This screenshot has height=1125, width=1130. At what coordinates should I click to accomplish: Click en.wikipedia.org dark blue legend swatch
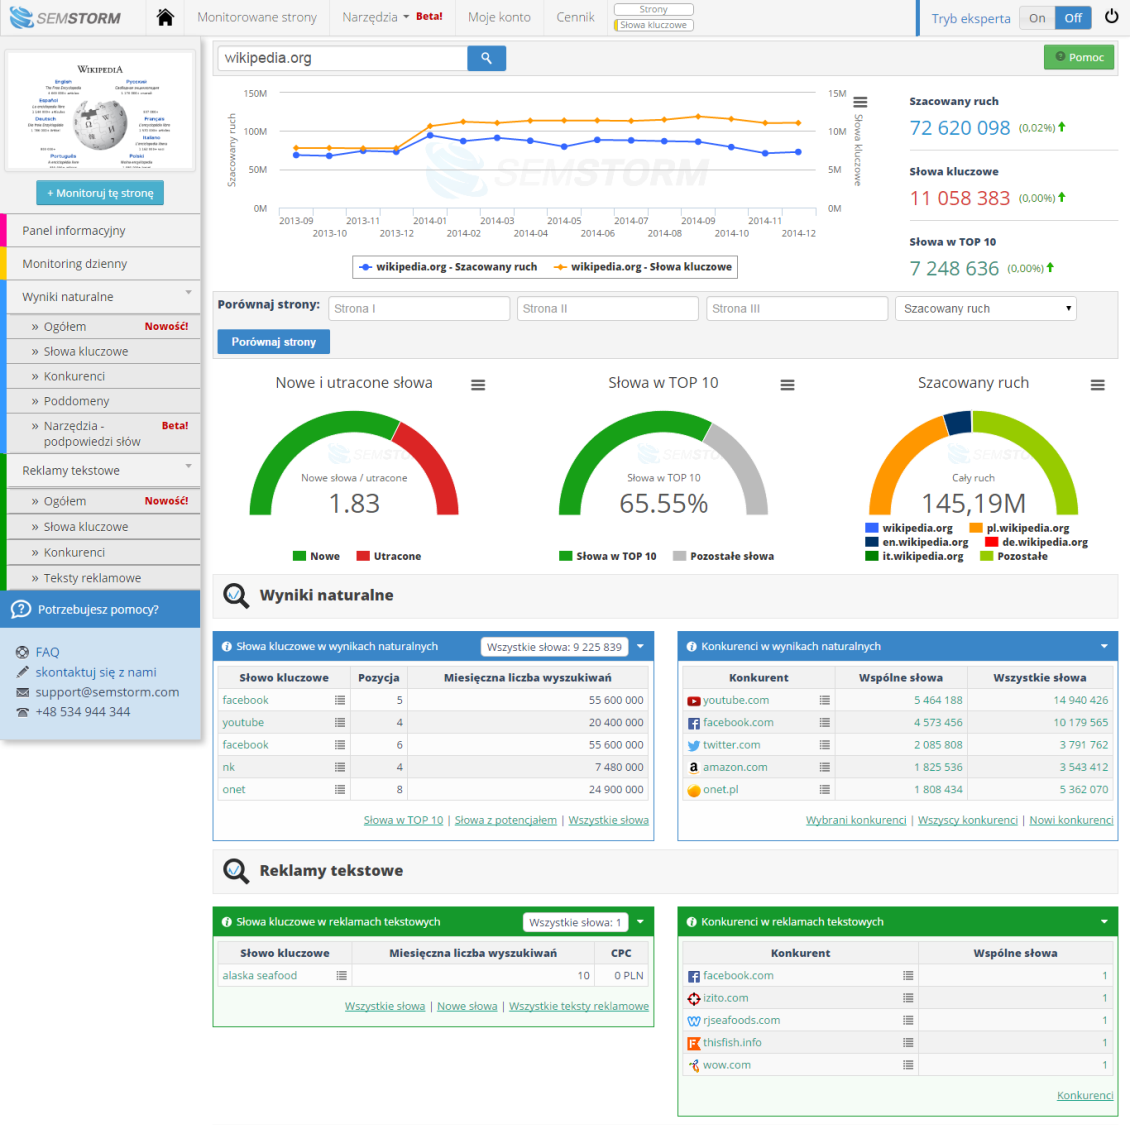tap(872, 542)
